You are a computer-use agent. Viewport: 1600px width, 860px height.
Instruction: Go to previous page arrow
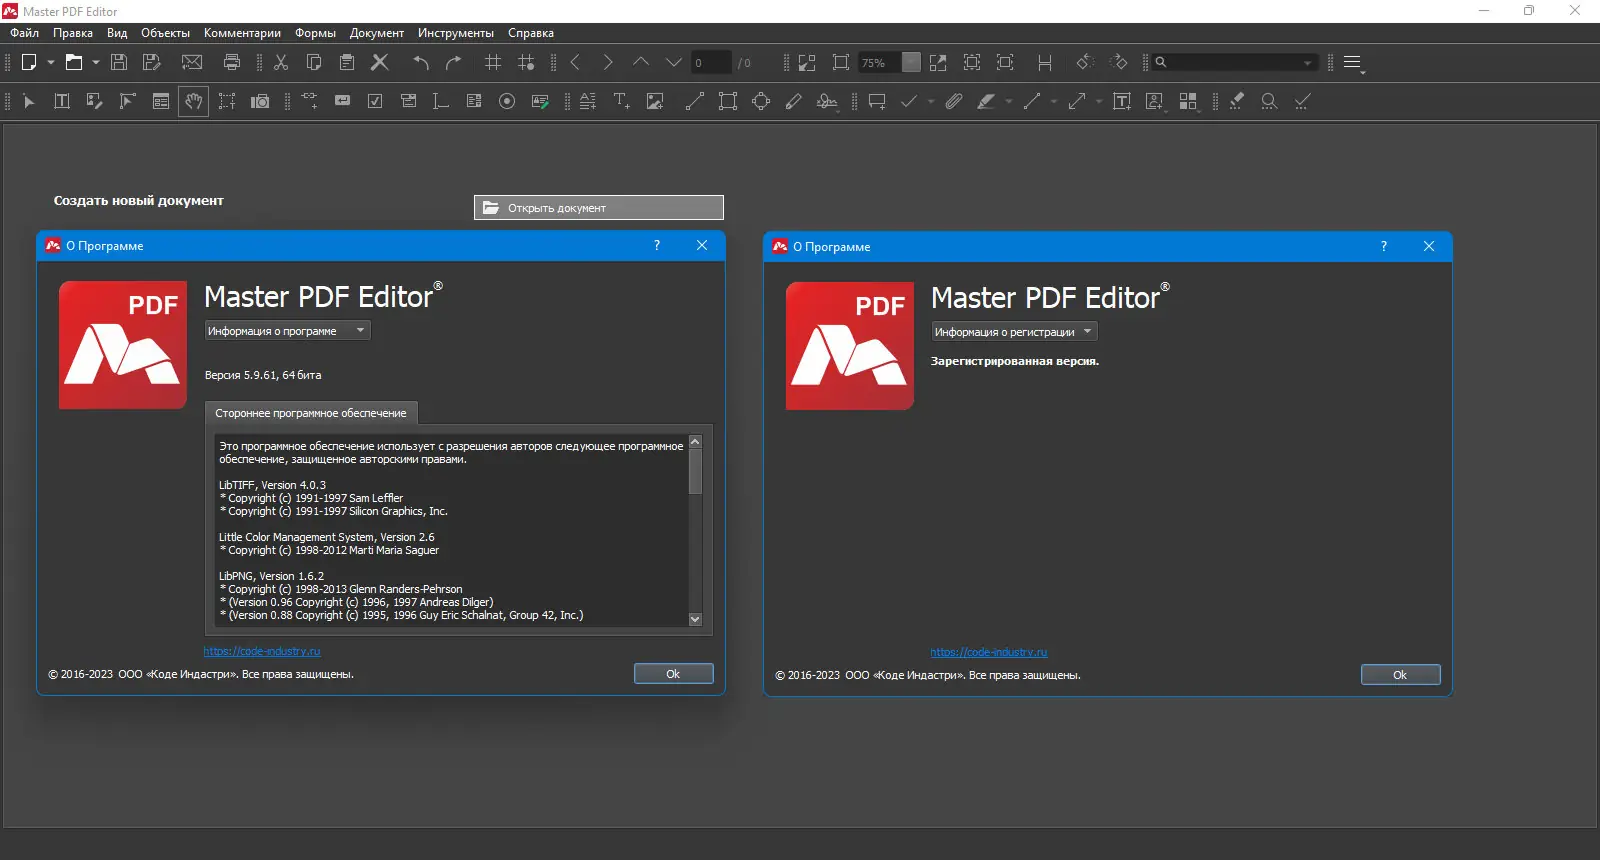576,62
